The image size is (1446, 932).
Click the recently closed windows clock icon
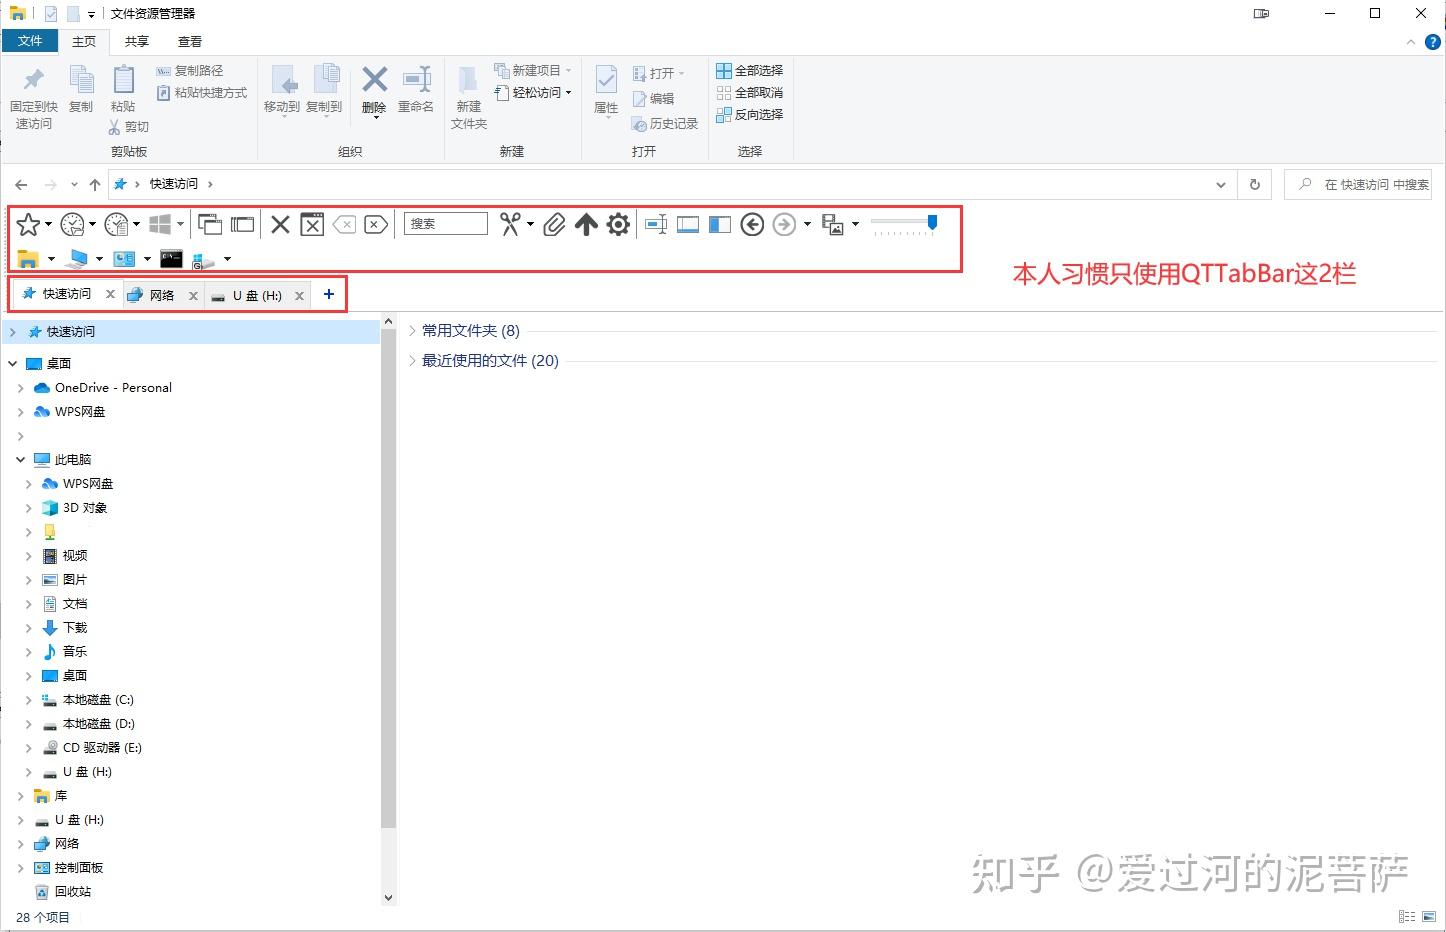tap(70, 224)
